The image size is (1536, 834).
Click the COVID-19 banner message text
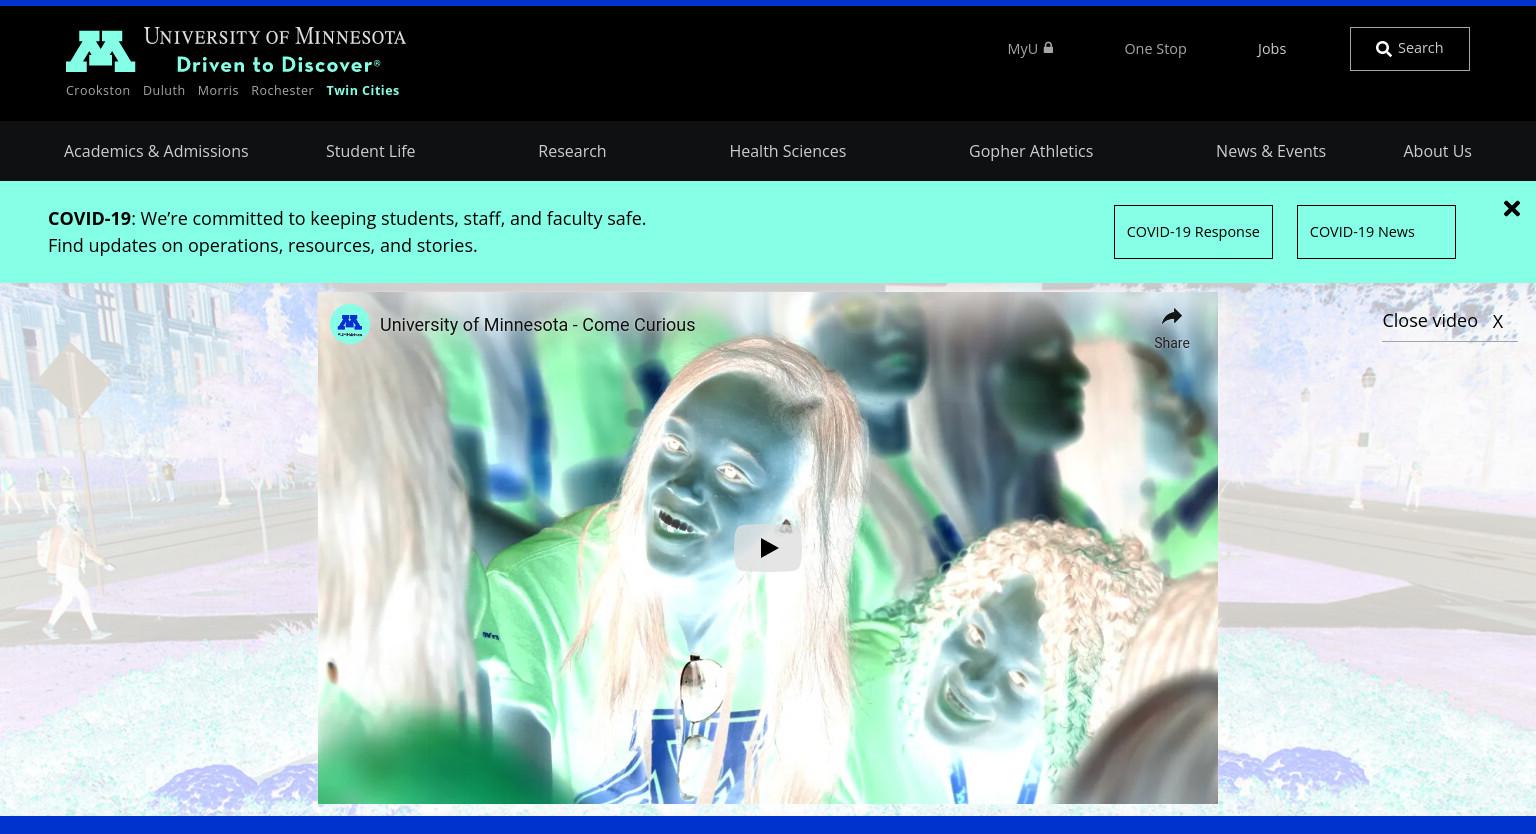pos(347,232)
